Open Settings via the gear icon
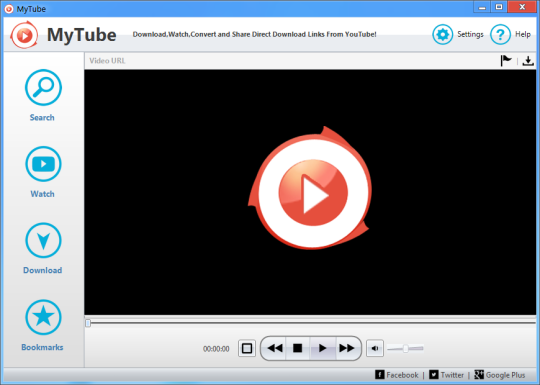The width and height of the screenshot is (540, 385). 443,34
